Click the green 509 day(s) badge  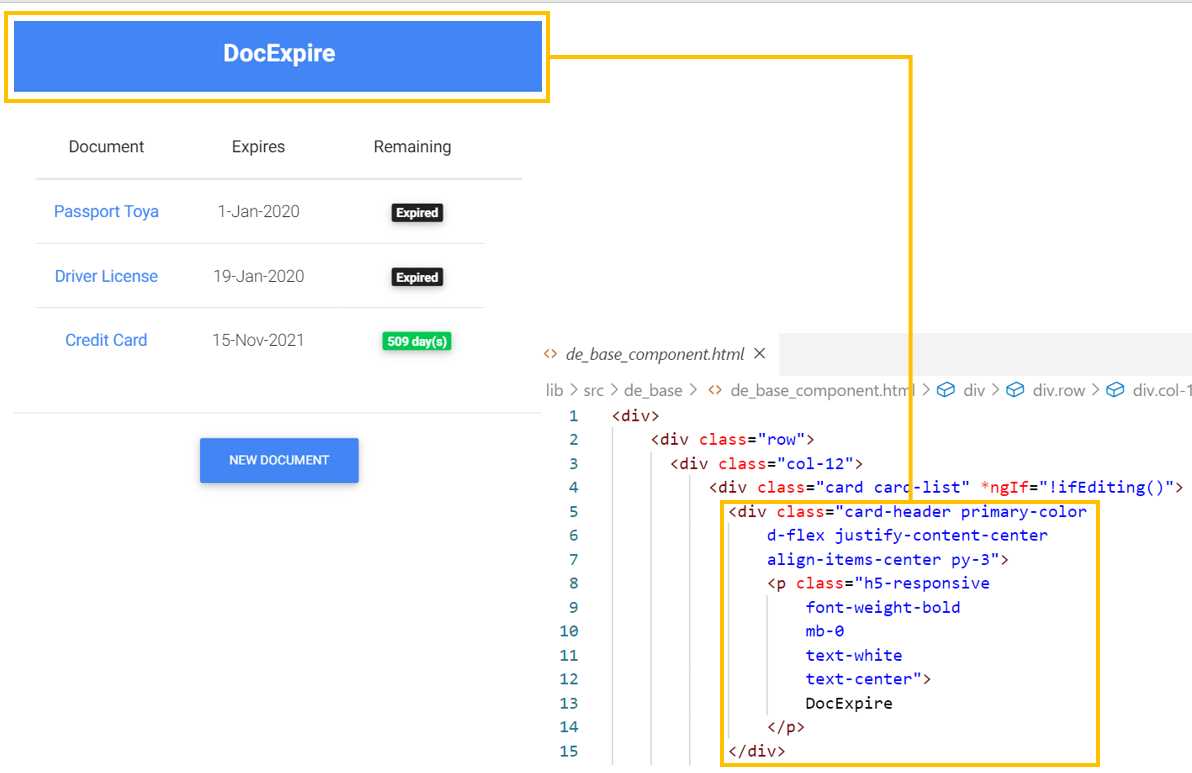pos(417,341)
